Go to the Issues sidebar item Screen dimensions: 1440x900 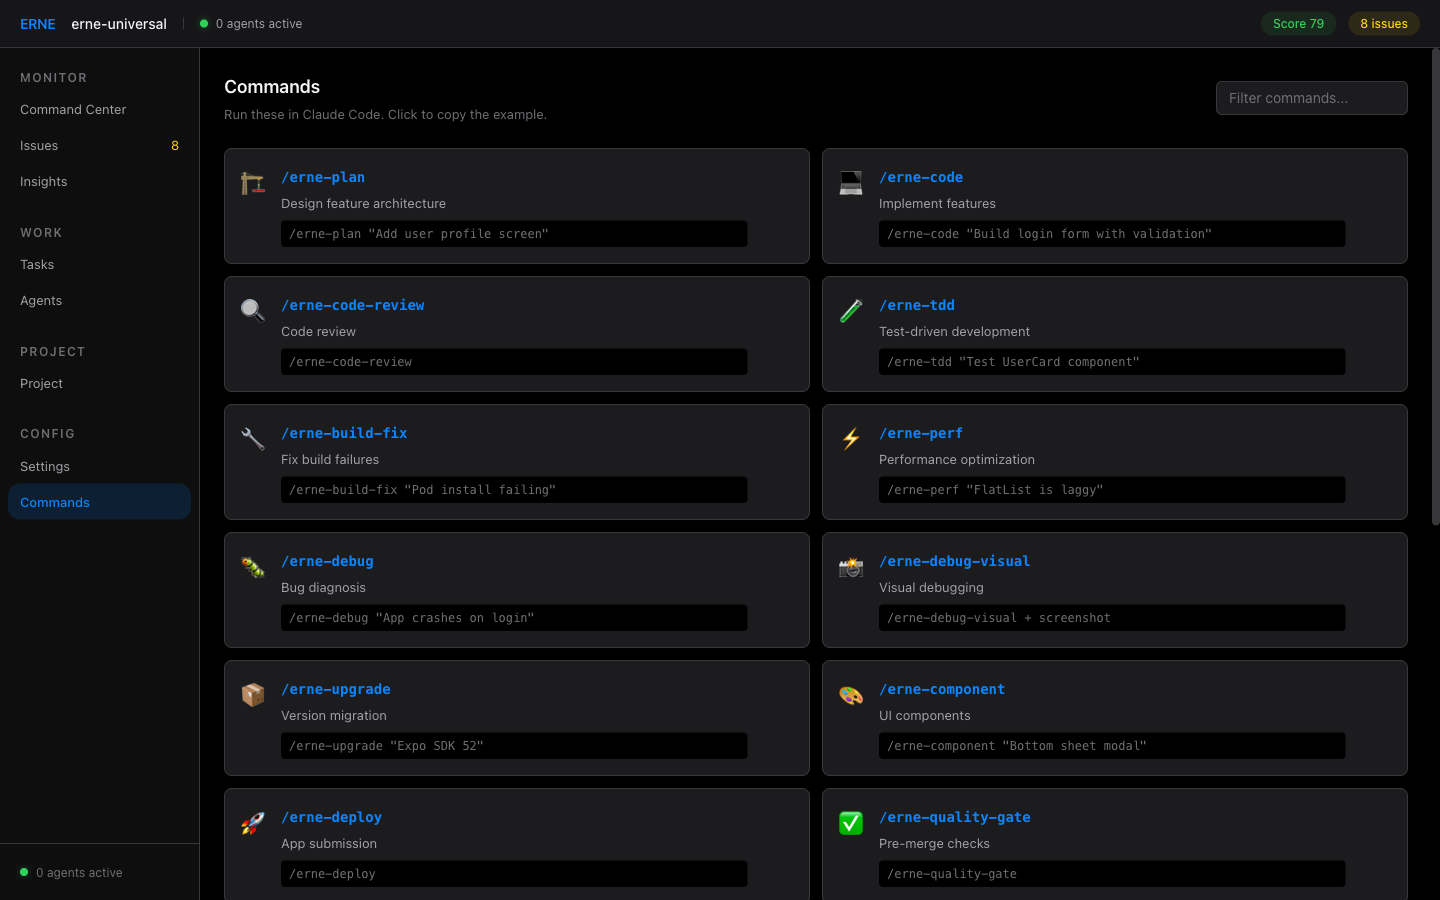coord(39,146)
